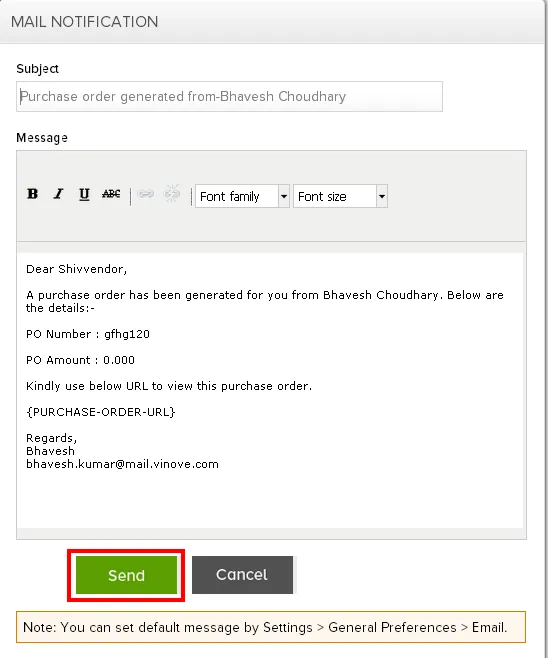
Task: Toggle underline formatting
Action: pyautogui.click(x=84, y=194)
